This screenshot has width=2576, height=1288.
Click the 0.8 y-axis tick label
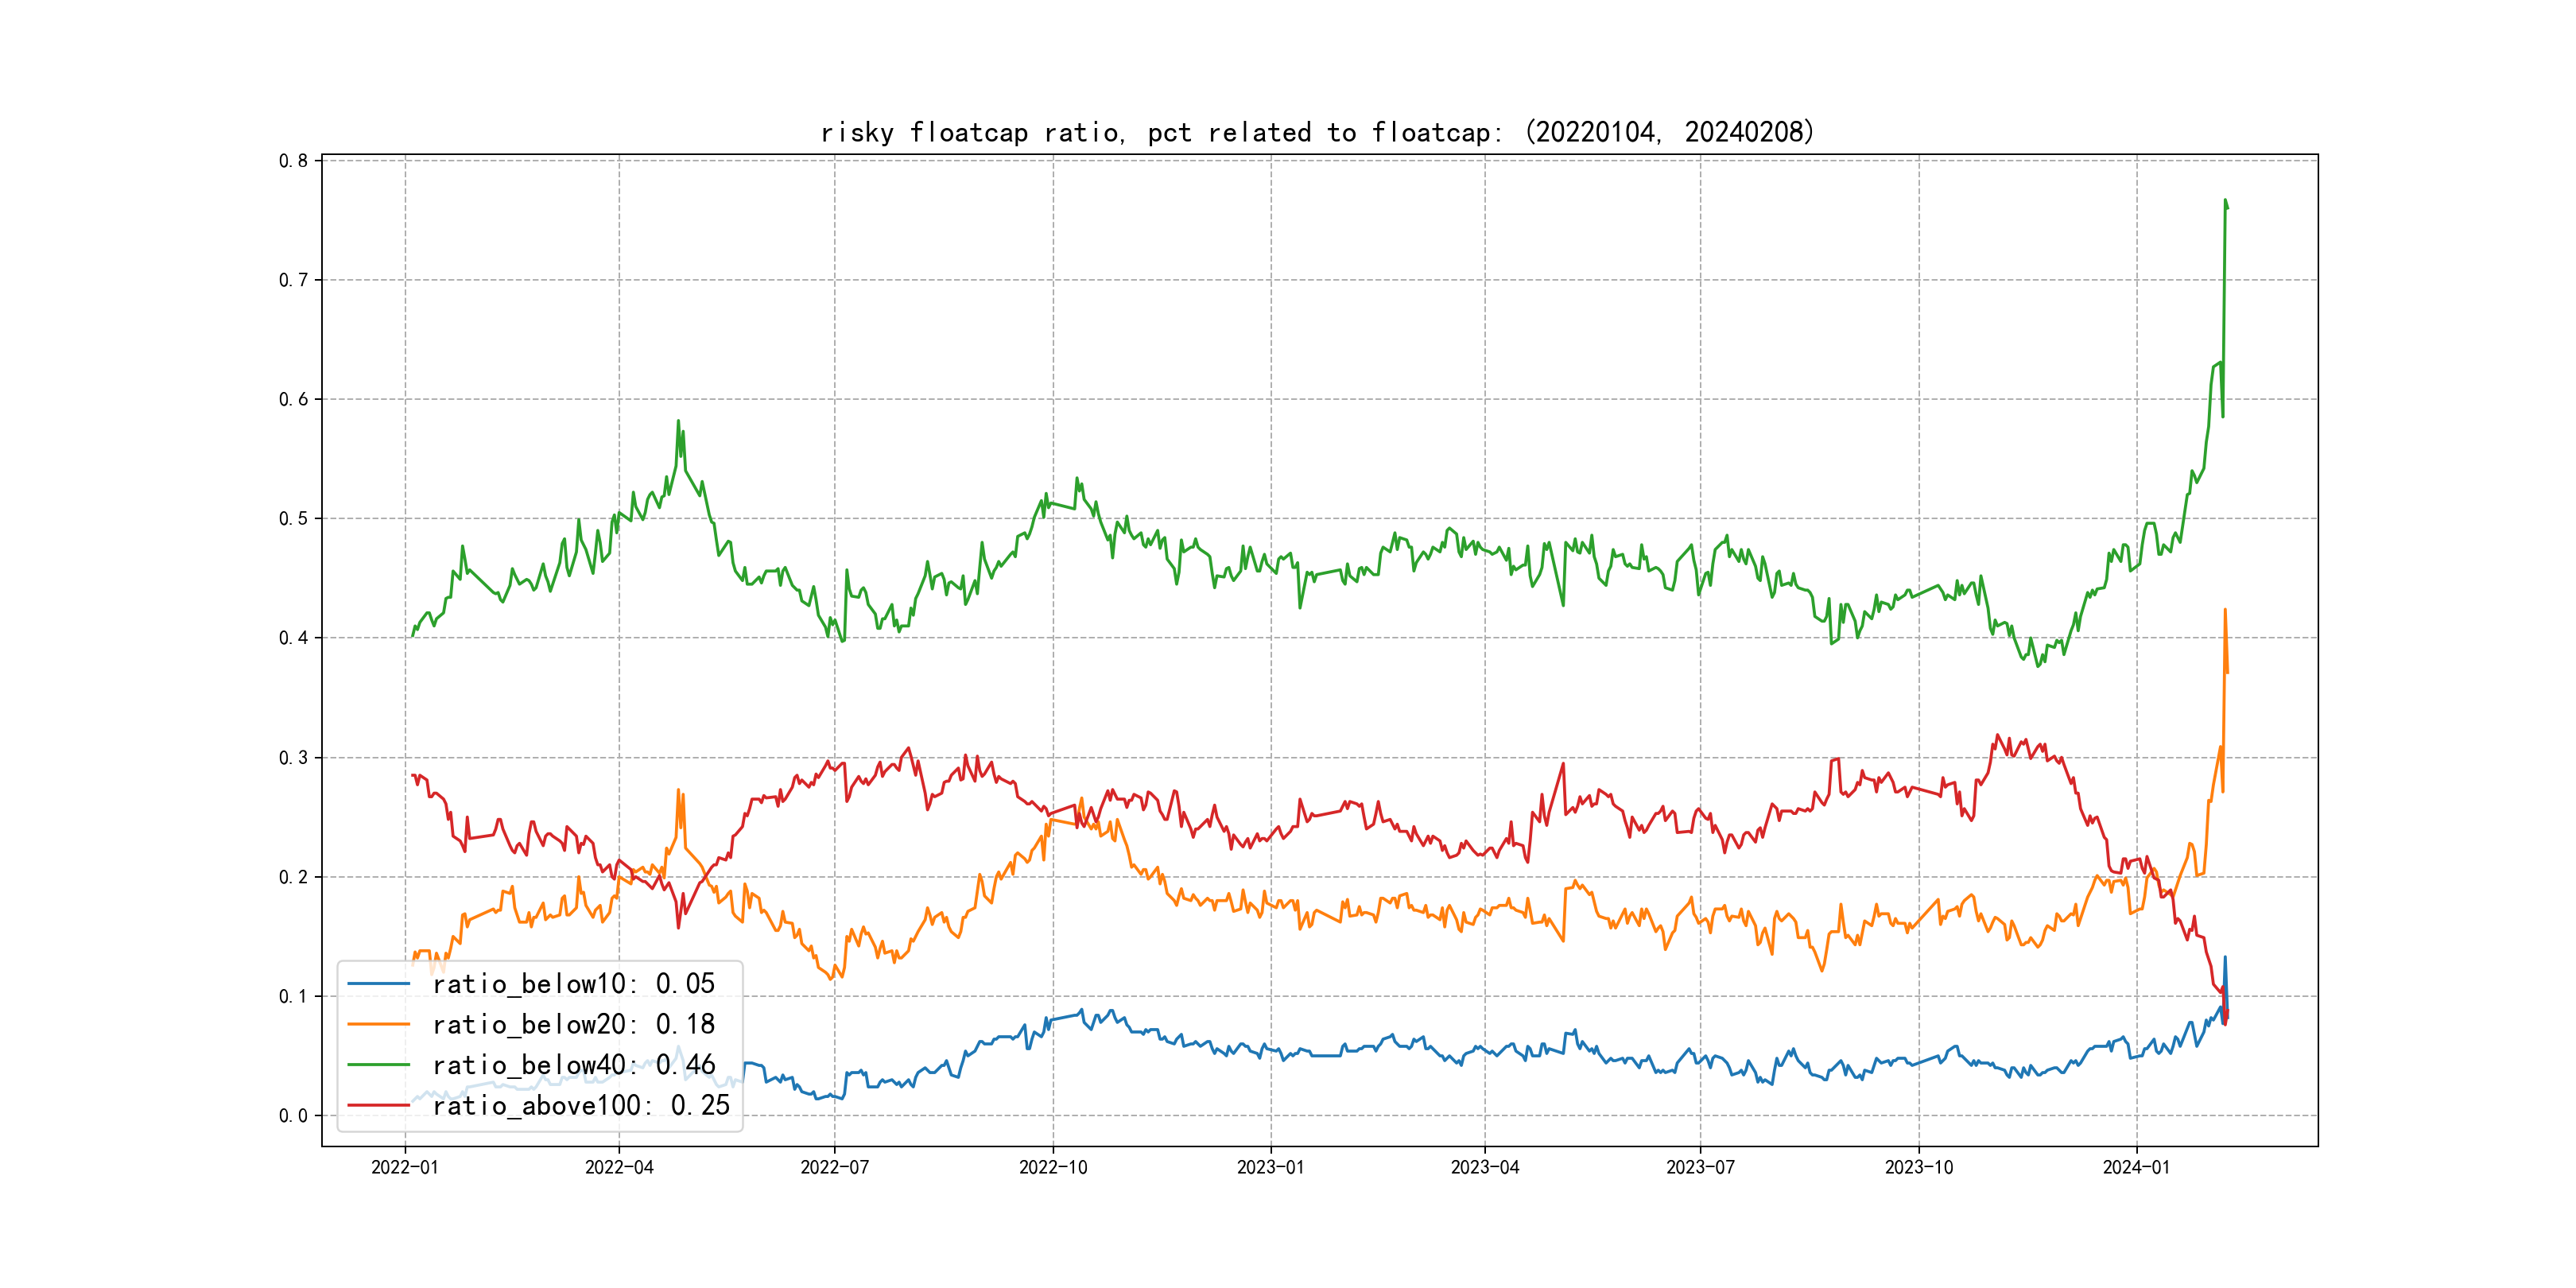293,161
